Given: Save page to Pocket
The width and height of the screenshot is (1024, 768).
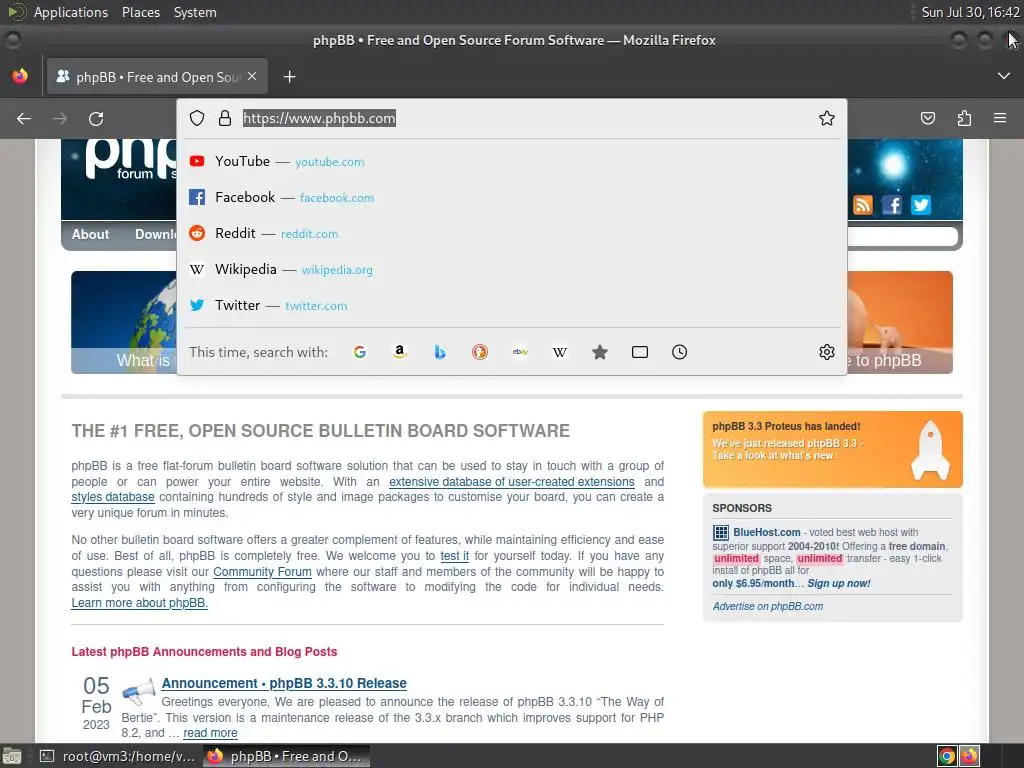Looking at the screenshot, I should pos(928,118).
